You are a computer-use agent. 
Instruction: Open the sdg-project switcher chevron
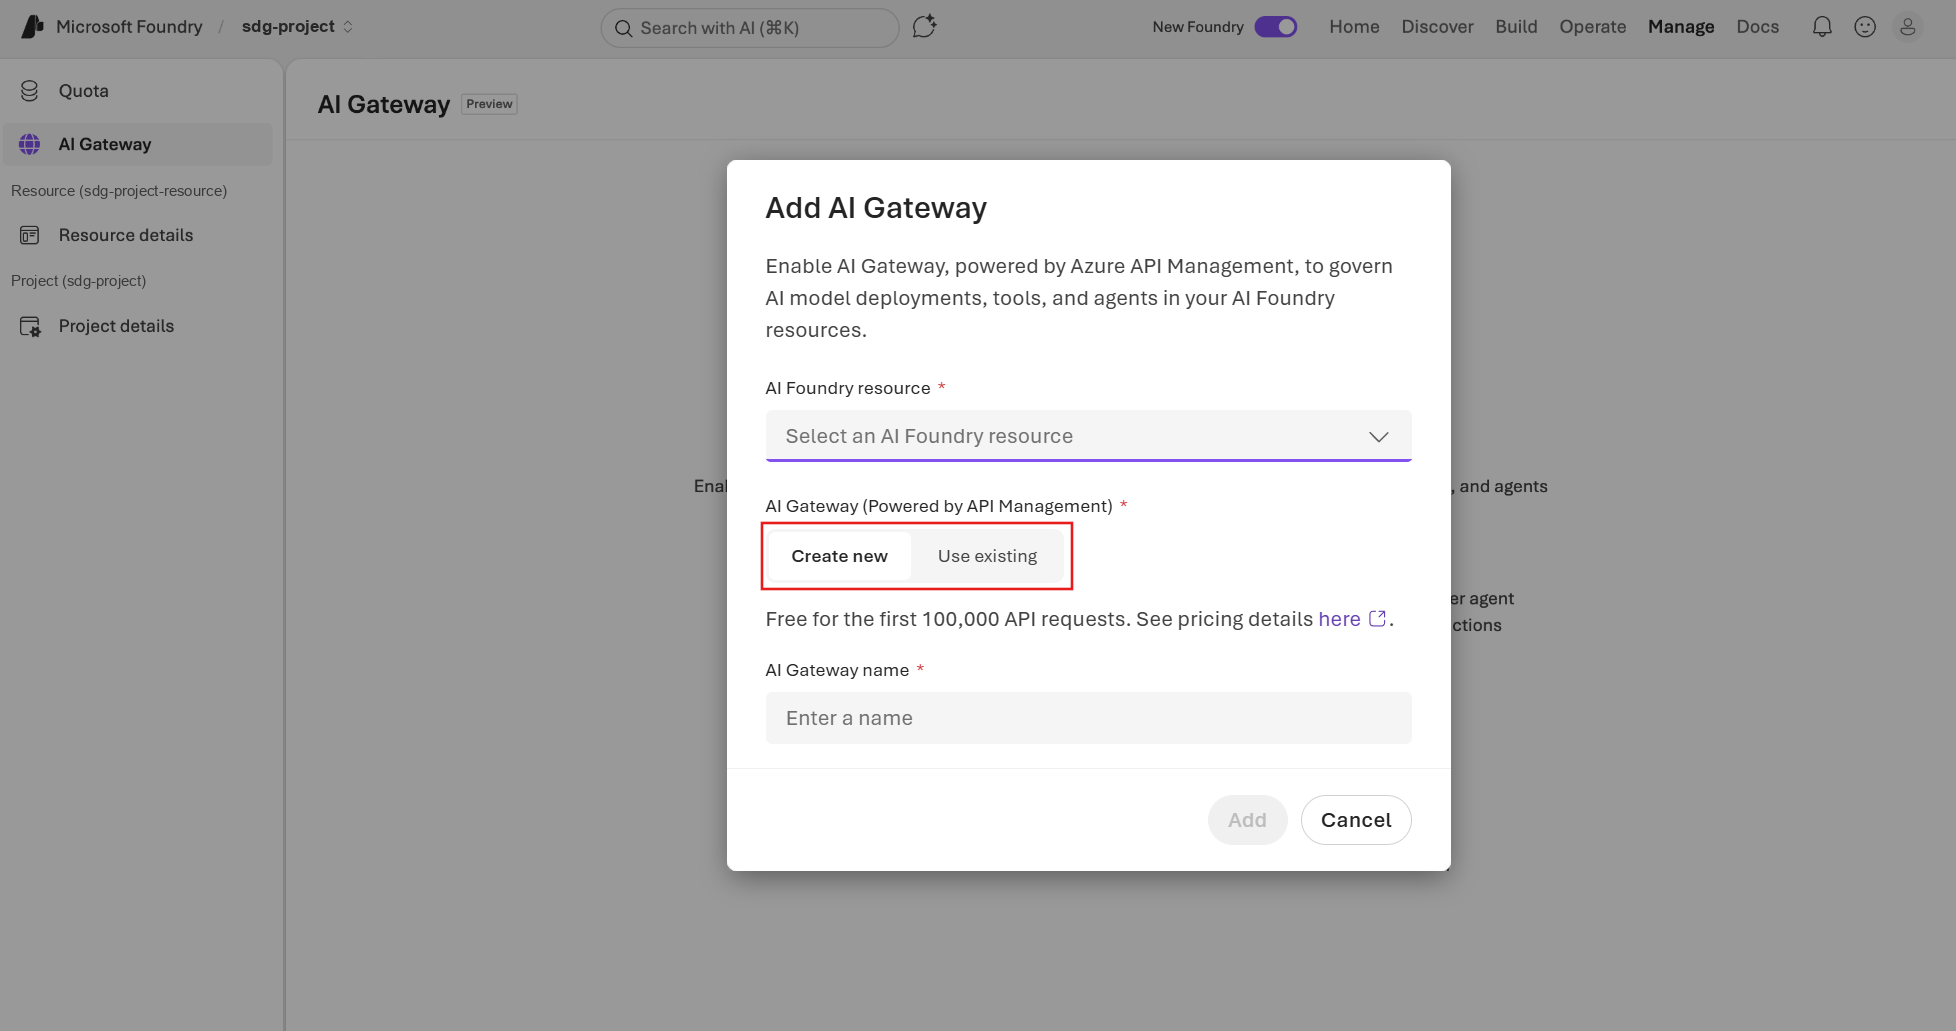(x=348, y=27)
